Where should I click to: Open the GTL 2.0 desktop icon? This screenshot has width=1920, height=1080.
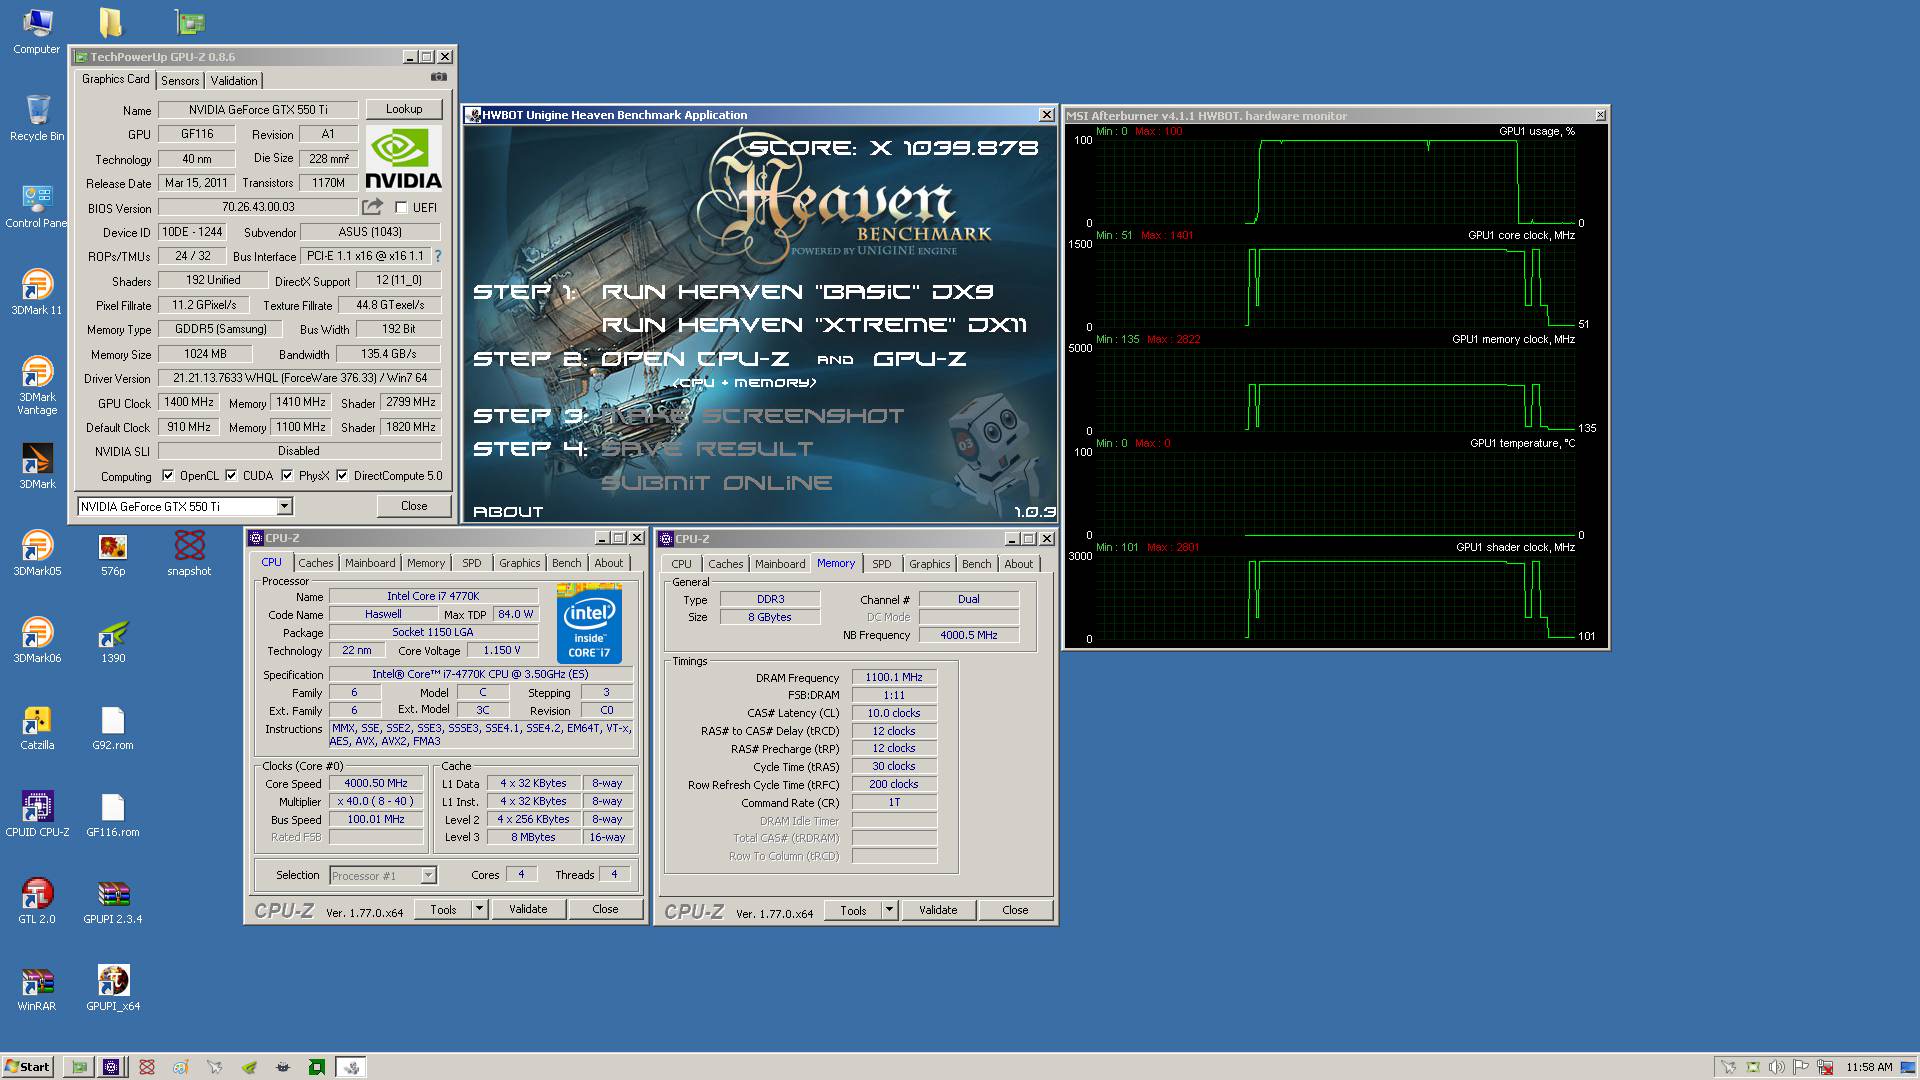pos(37,901)
